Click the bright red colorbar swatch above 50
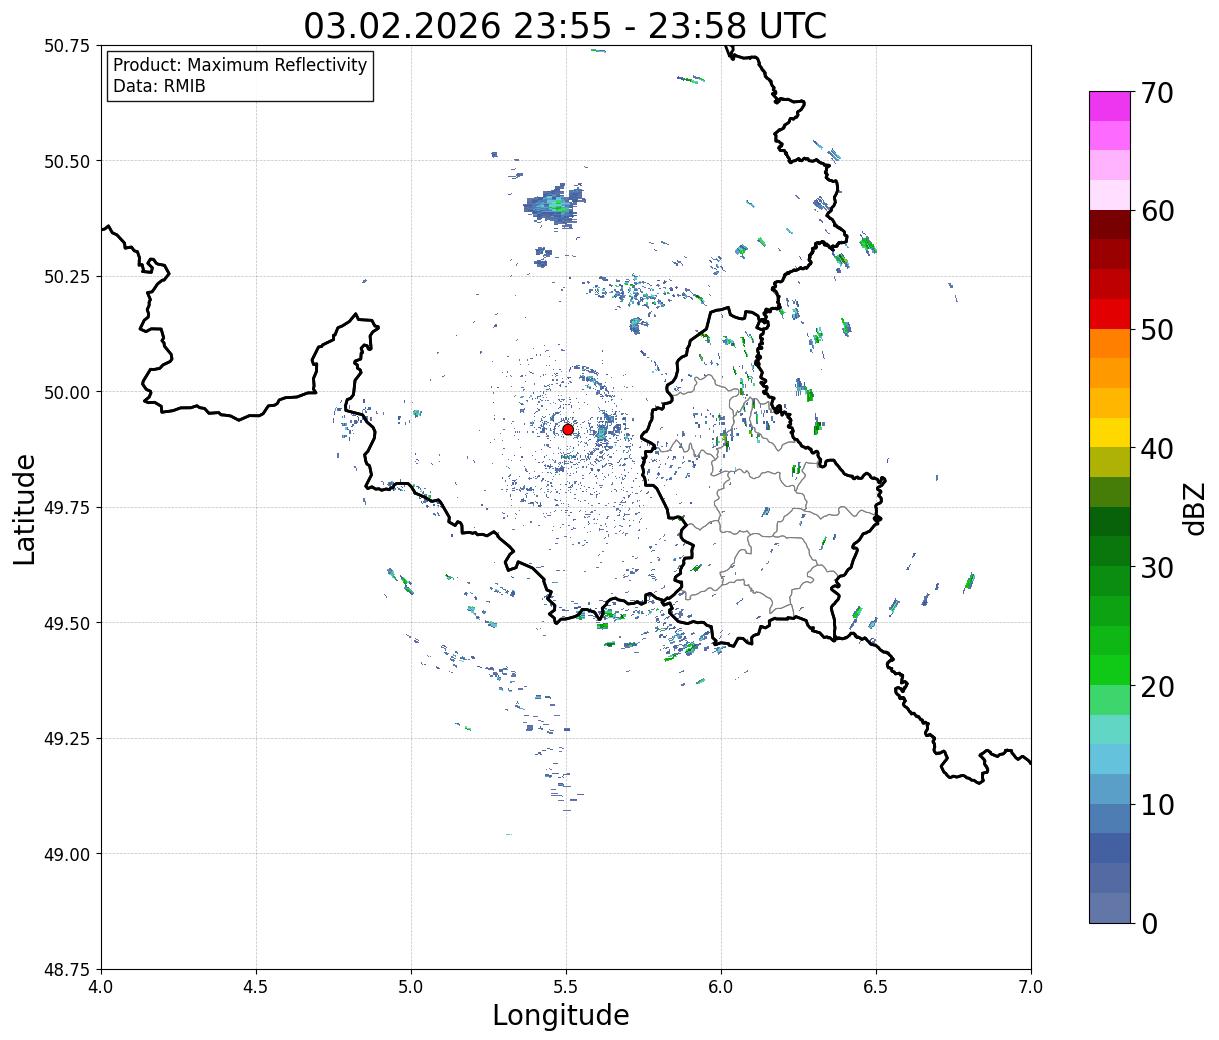 1110,314
